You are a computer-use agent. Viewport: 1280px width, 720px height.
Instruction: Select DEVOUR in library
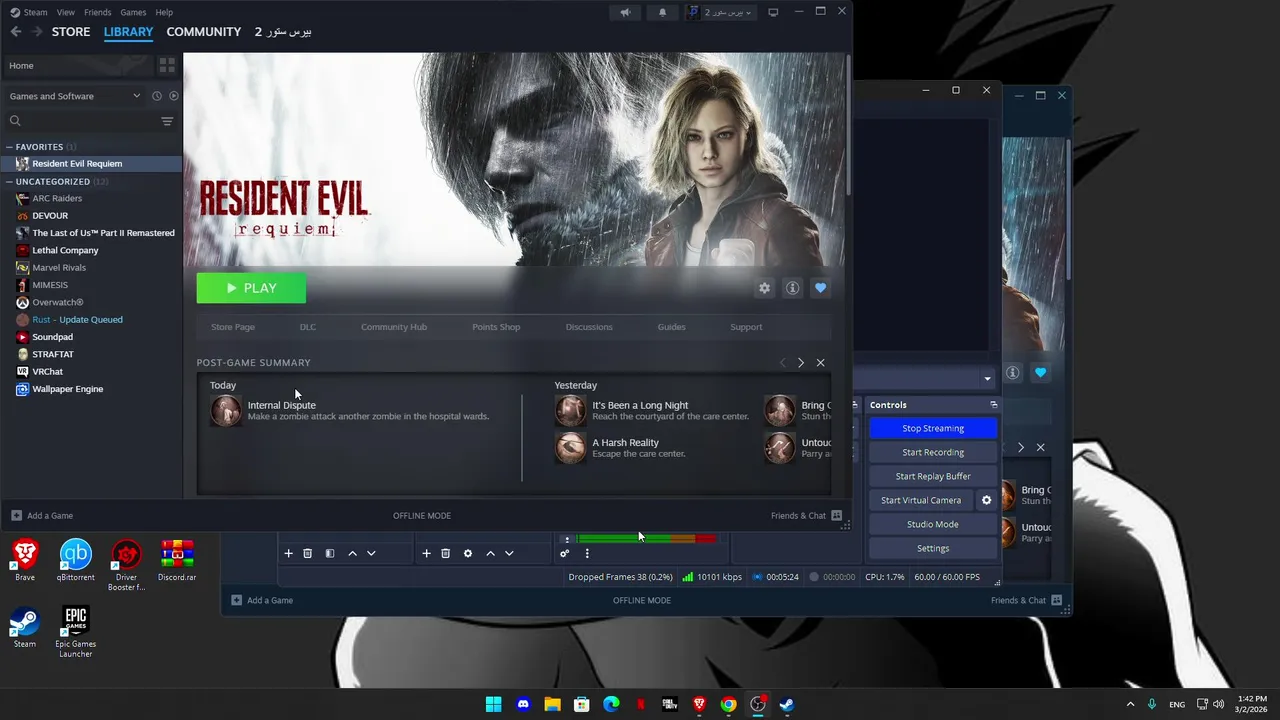[50, 216]
